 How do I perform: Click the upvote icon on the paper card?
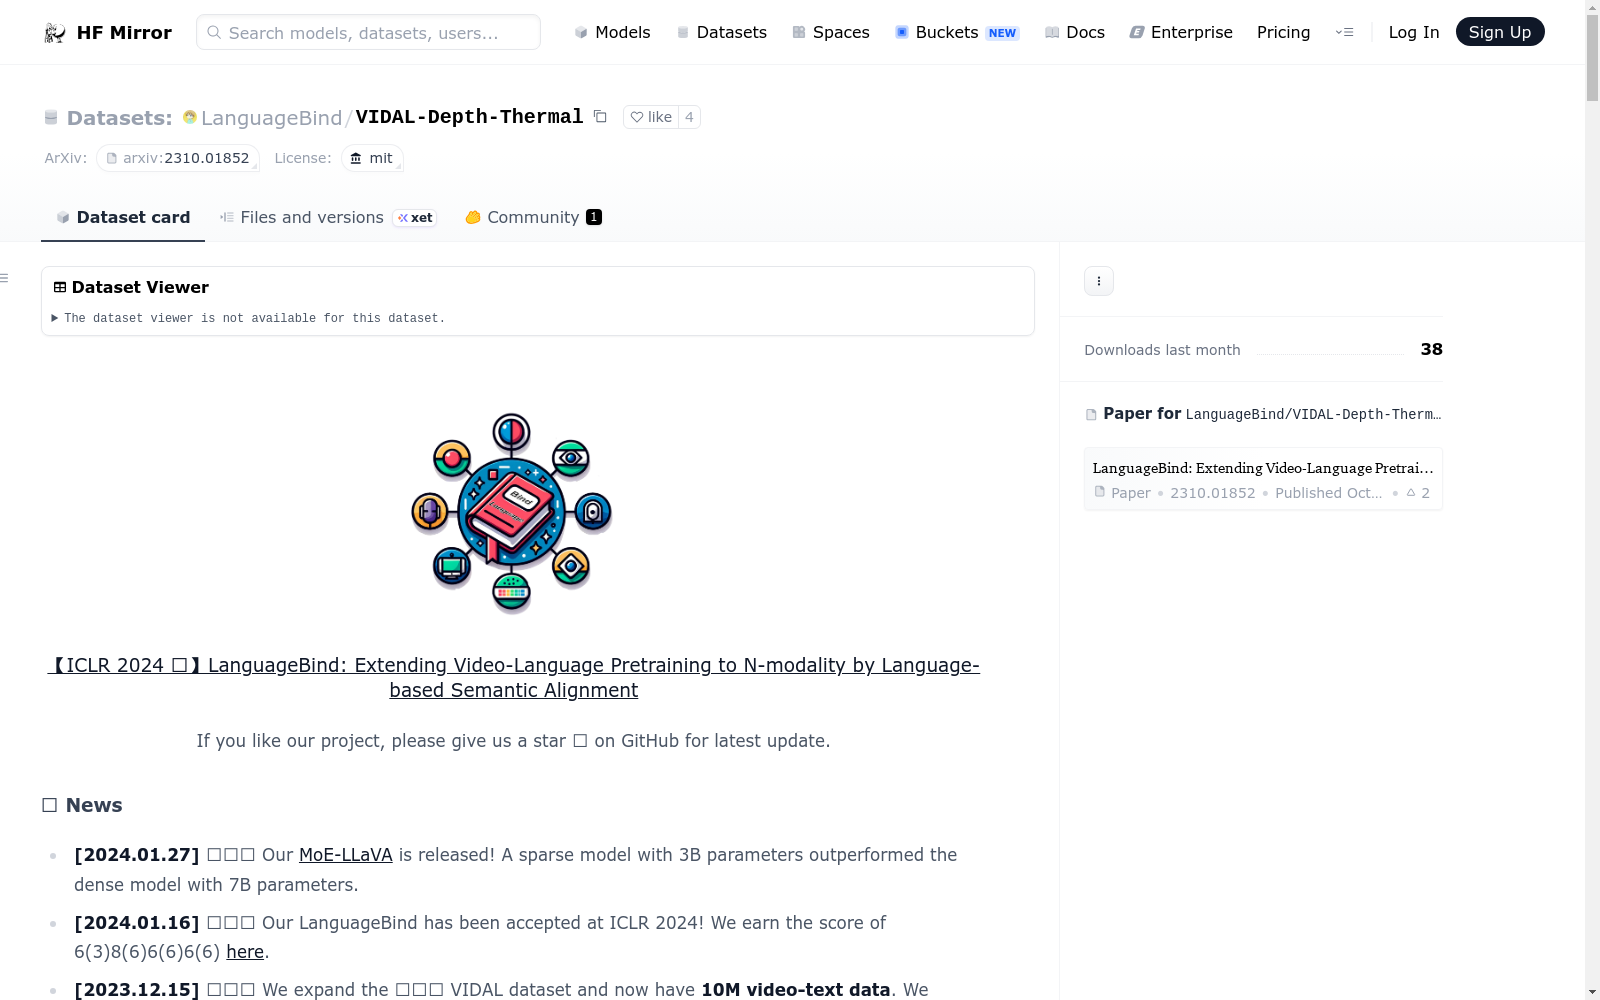click(1411, 492)
